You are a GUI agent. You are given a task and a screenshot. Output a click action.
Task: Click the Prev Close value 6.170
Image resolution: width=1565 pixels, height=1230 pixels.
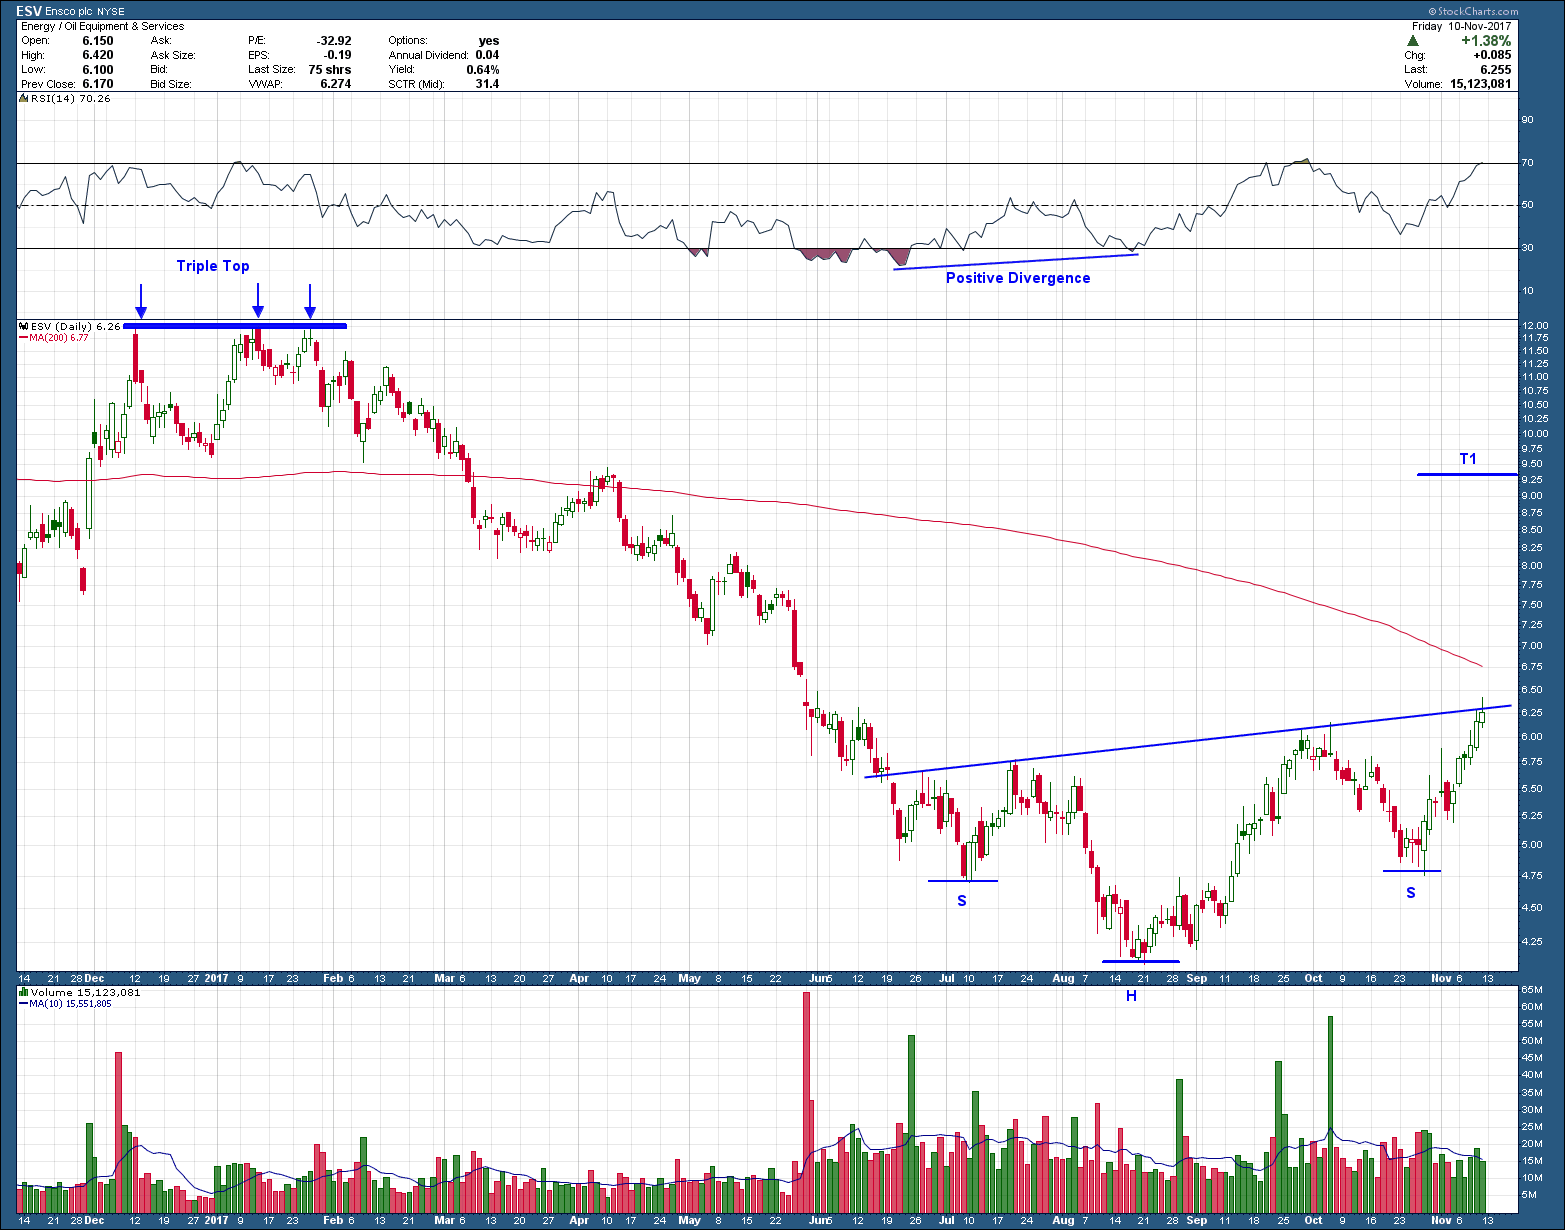[x=97, y=84]
